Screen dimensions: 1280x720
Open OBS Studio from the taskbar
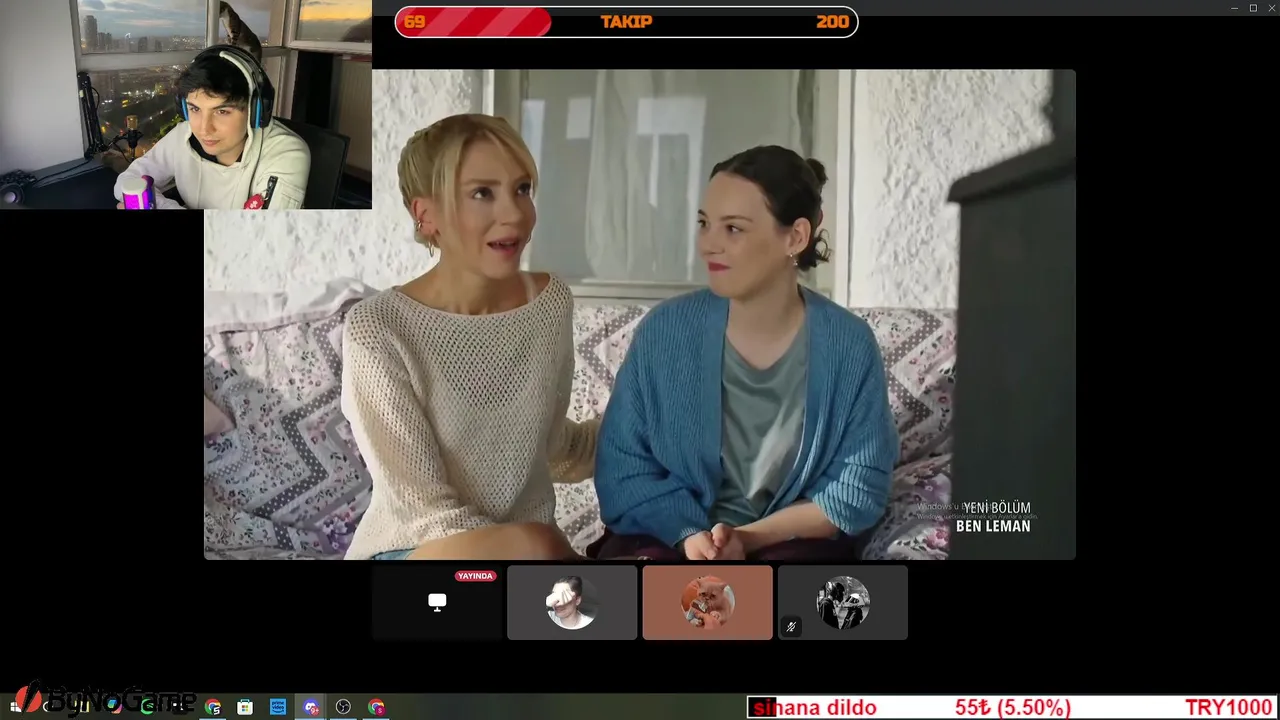point(343,707)
